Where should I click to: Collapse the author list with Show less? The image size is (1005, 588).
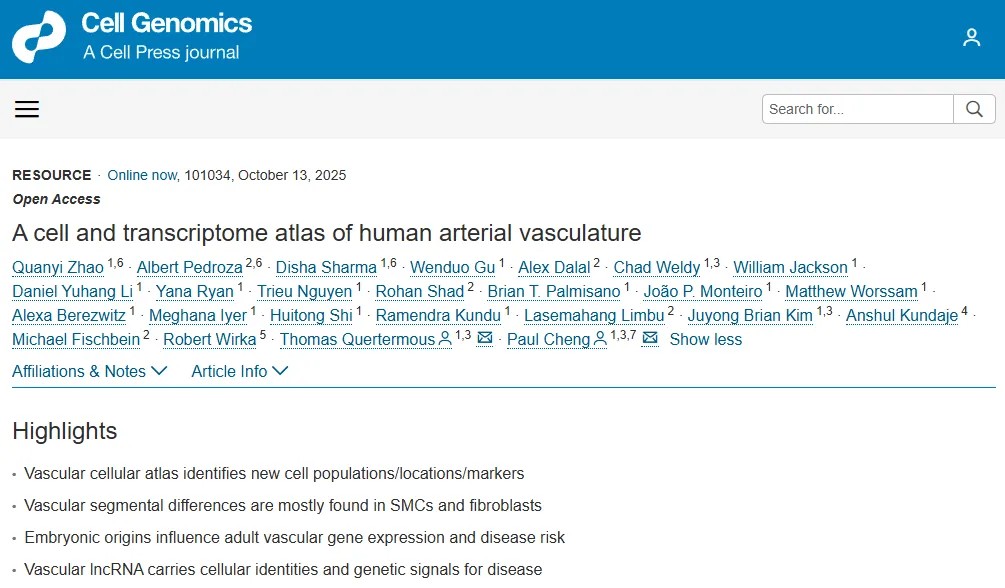(705, 339)
